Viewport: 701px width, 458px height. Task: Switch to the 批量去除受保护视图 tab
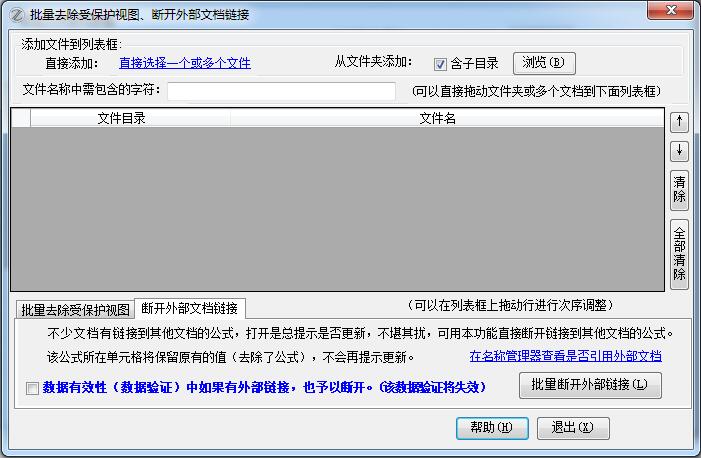pyautogui.click(x=76, y=309)
